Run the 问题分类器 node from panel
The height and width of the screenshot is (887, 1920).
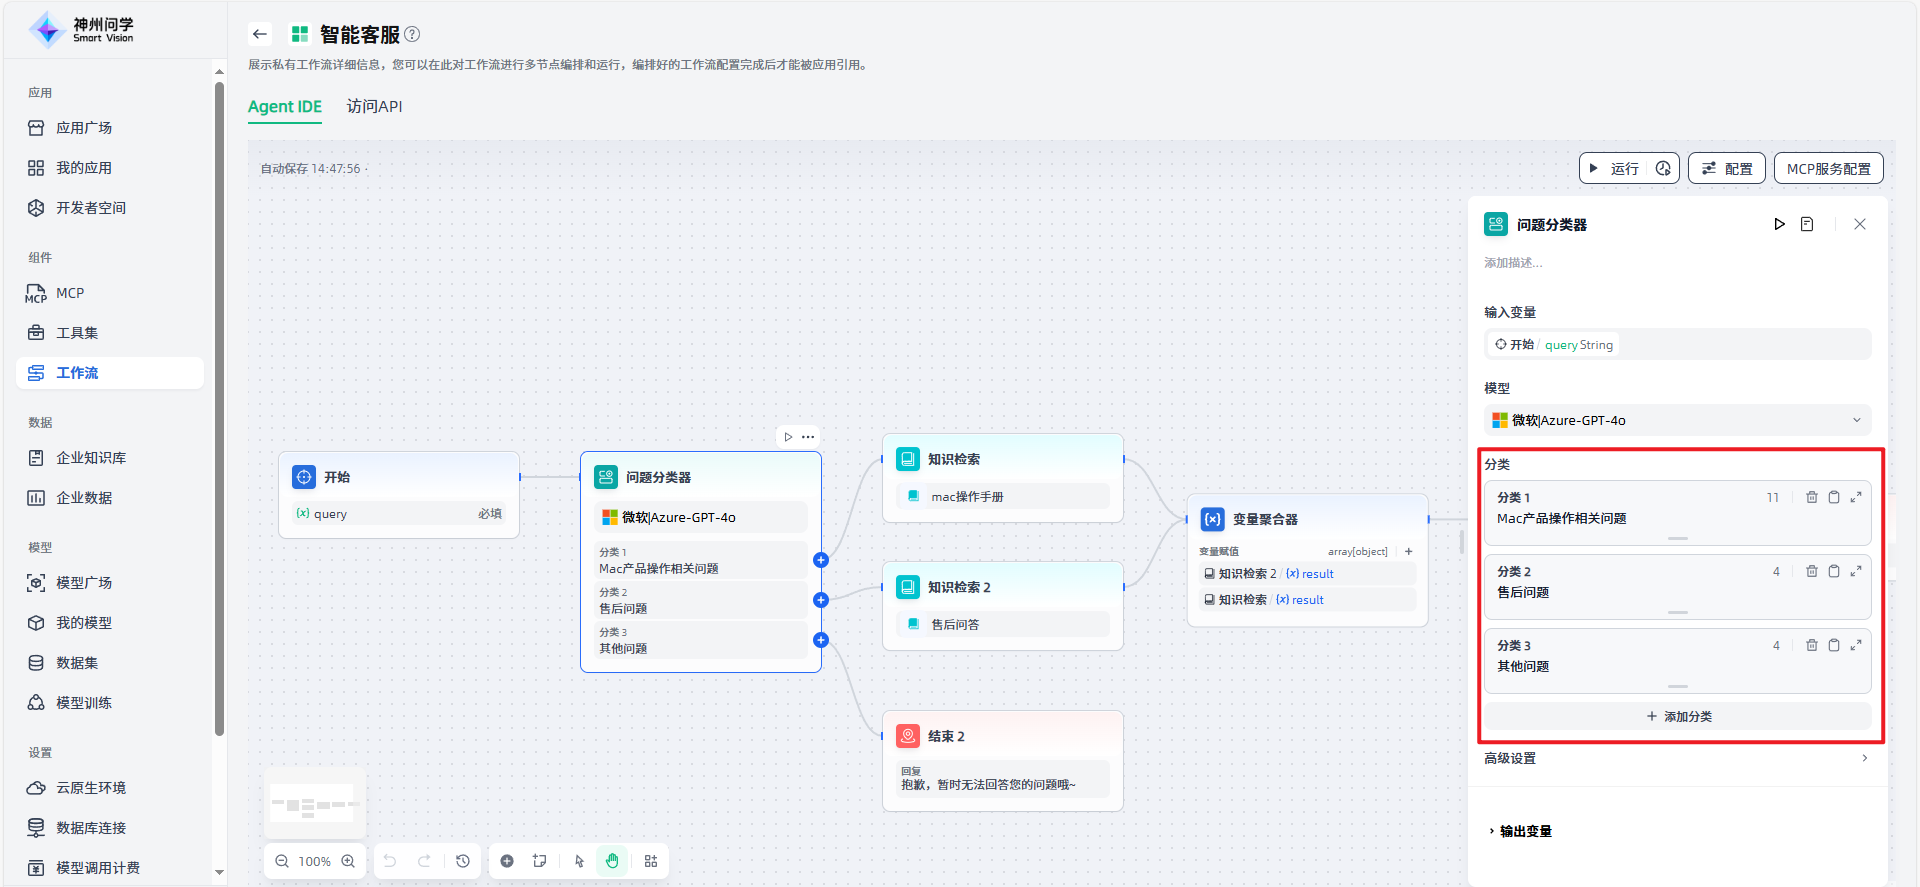pos(1779,224)
